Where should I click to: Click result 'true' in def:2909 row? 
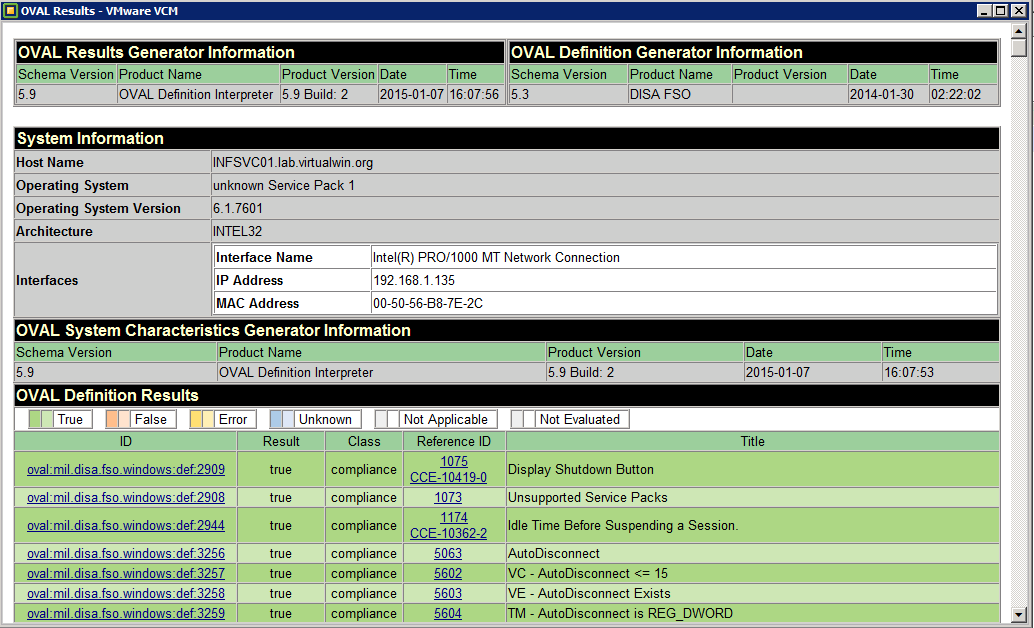coord(280,470)
